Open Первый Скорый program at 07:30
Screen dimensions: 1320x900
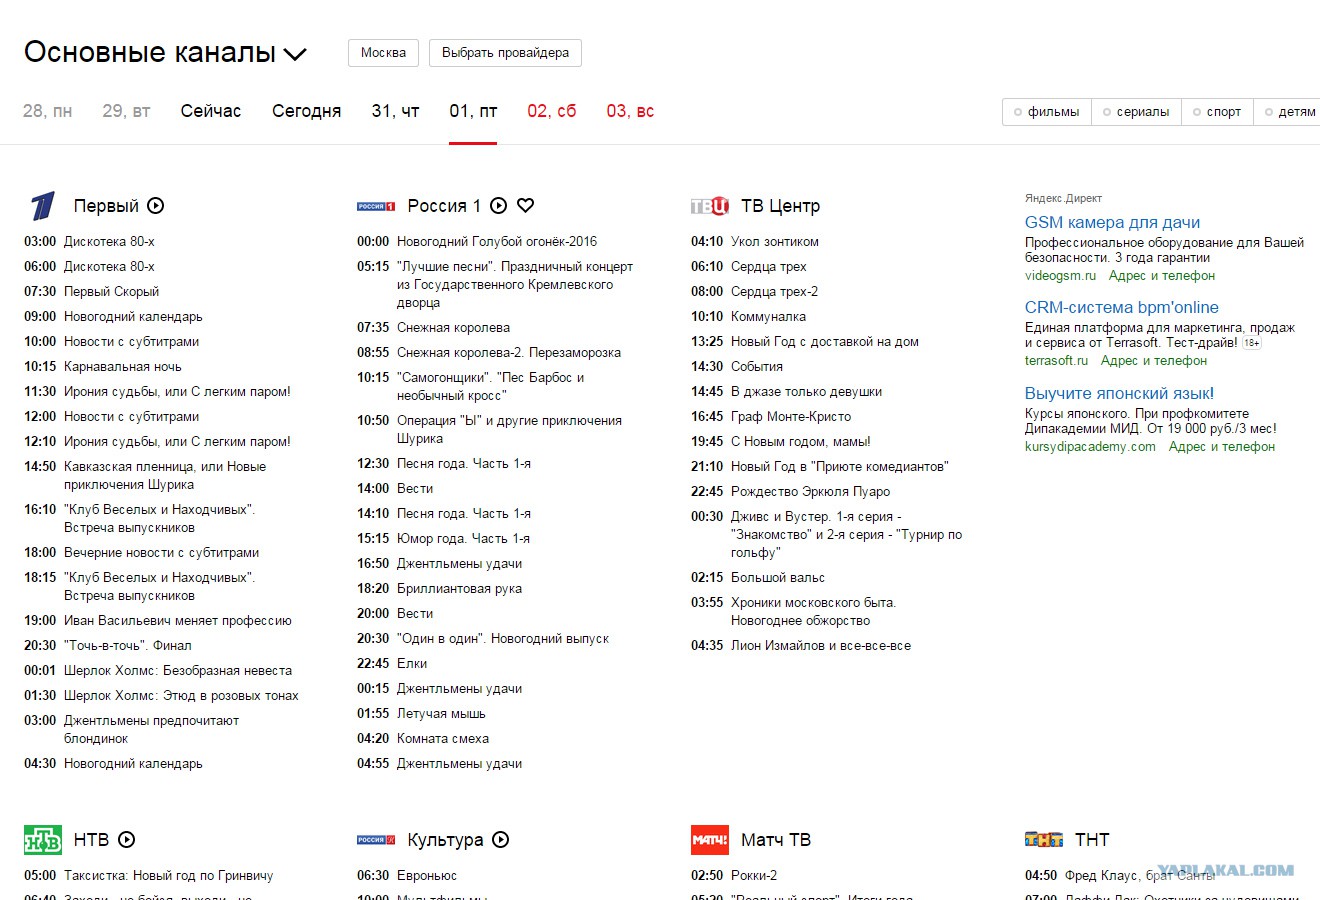click(111, 292)
